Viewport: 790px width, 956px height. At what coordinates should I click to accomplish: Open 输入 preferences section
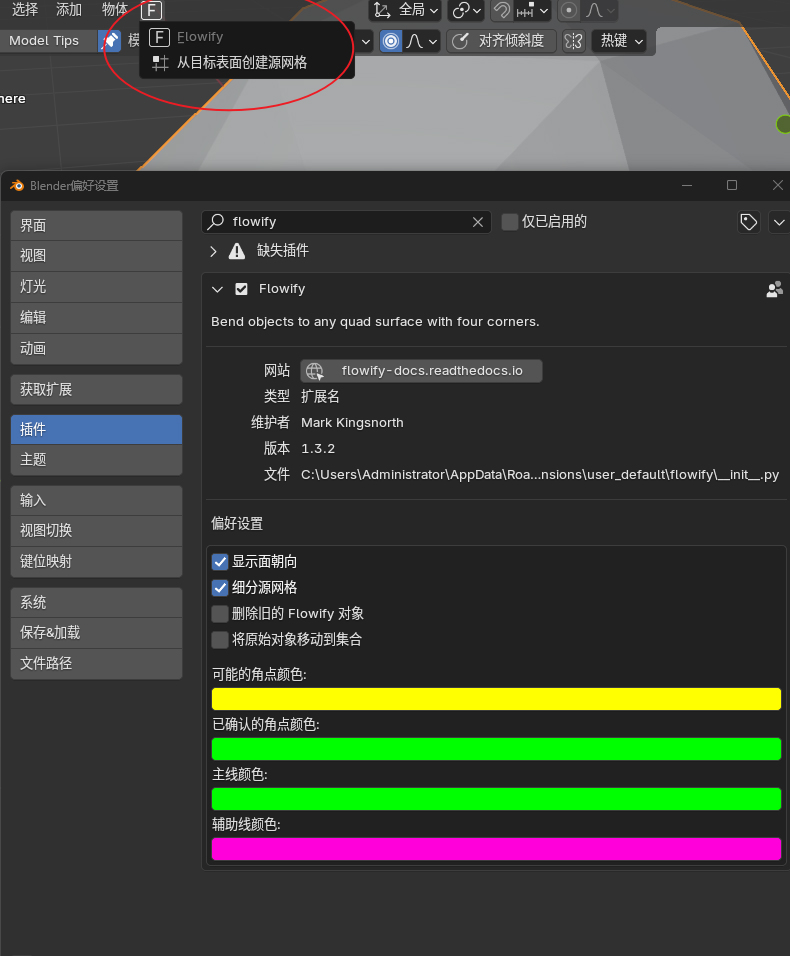[x=96, y=501]
